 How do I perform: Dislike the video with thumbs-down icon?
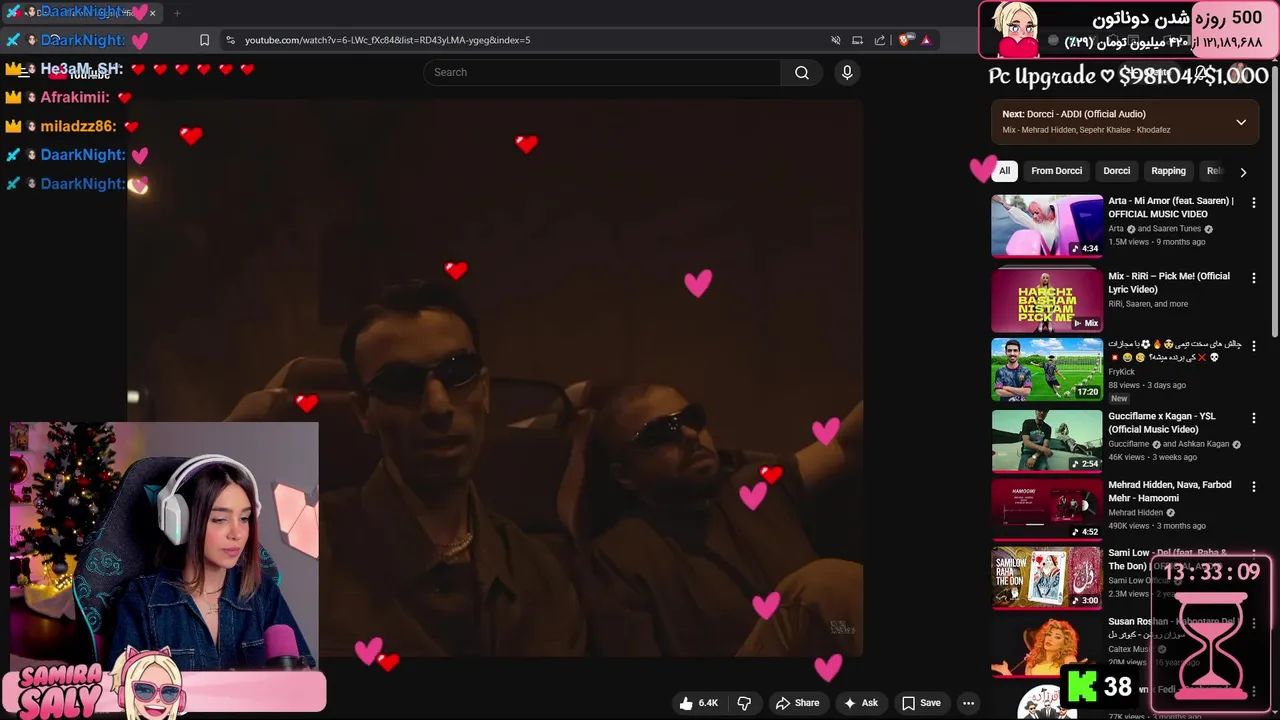[x=744, y=703]
